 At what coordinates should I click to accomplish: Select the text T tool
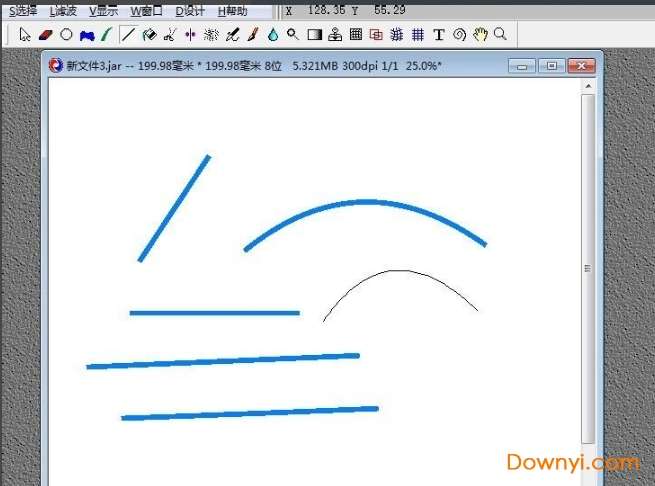point(438,35)
